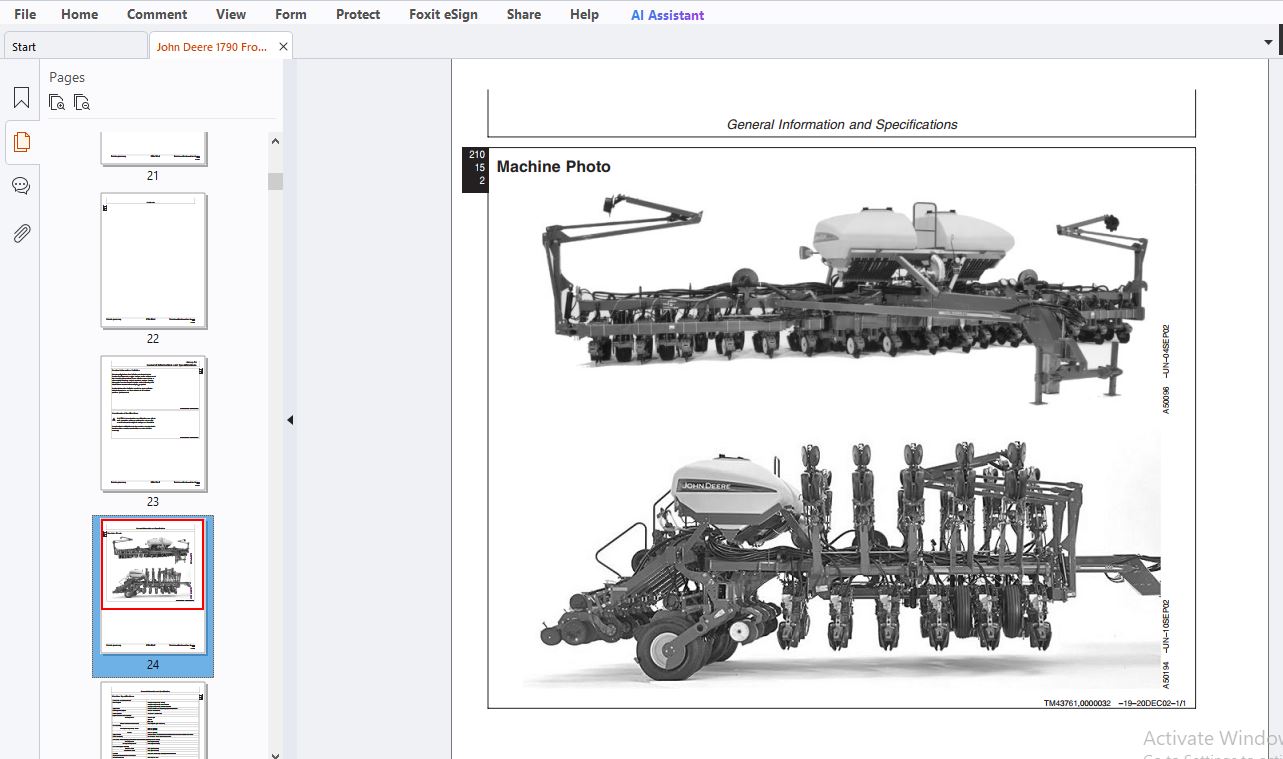Open the Comment ribbon tab
Screen dimensions: 1283x759
(157, 14)
